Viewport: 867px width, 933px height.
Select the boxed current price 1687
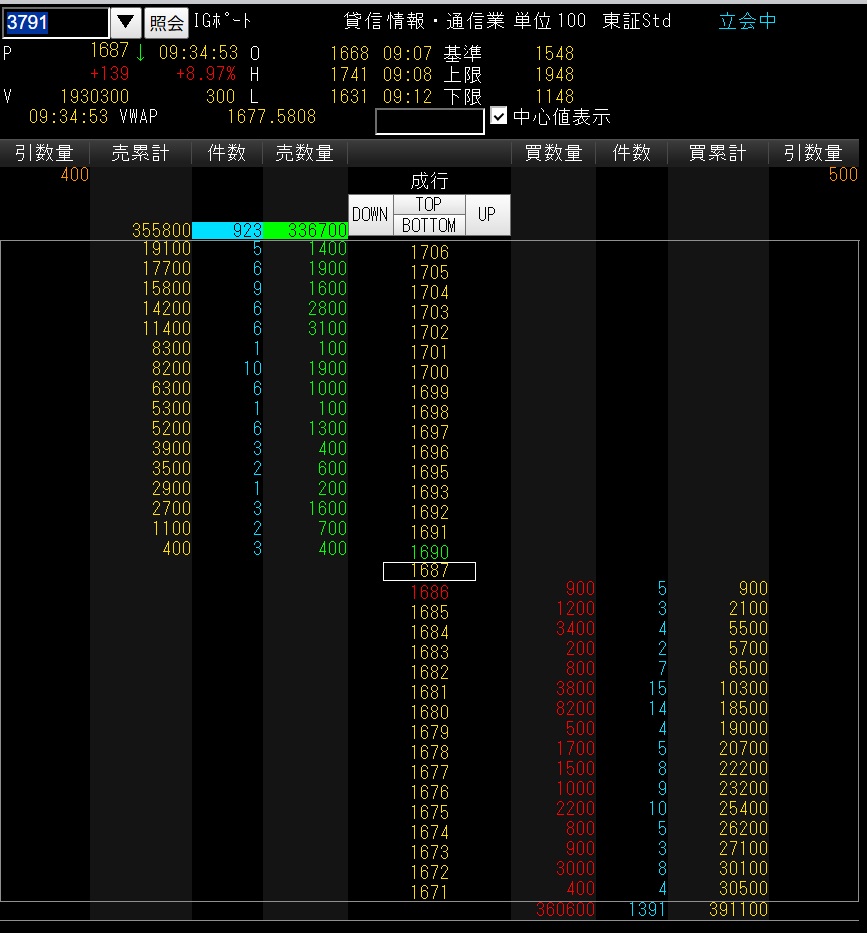point(429,571)
